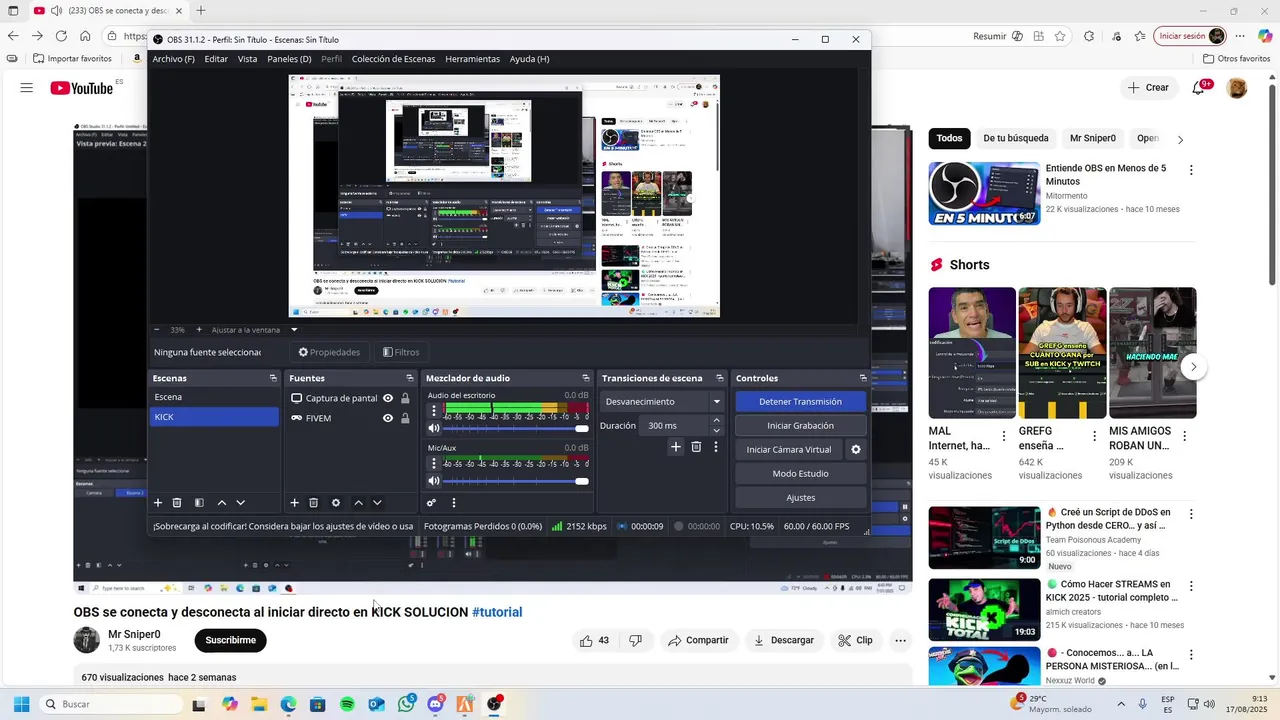This screenshot has height=720, width=1280.
Task: Toggle visibility of Captura de pantalla source
Action: (388, 398)
